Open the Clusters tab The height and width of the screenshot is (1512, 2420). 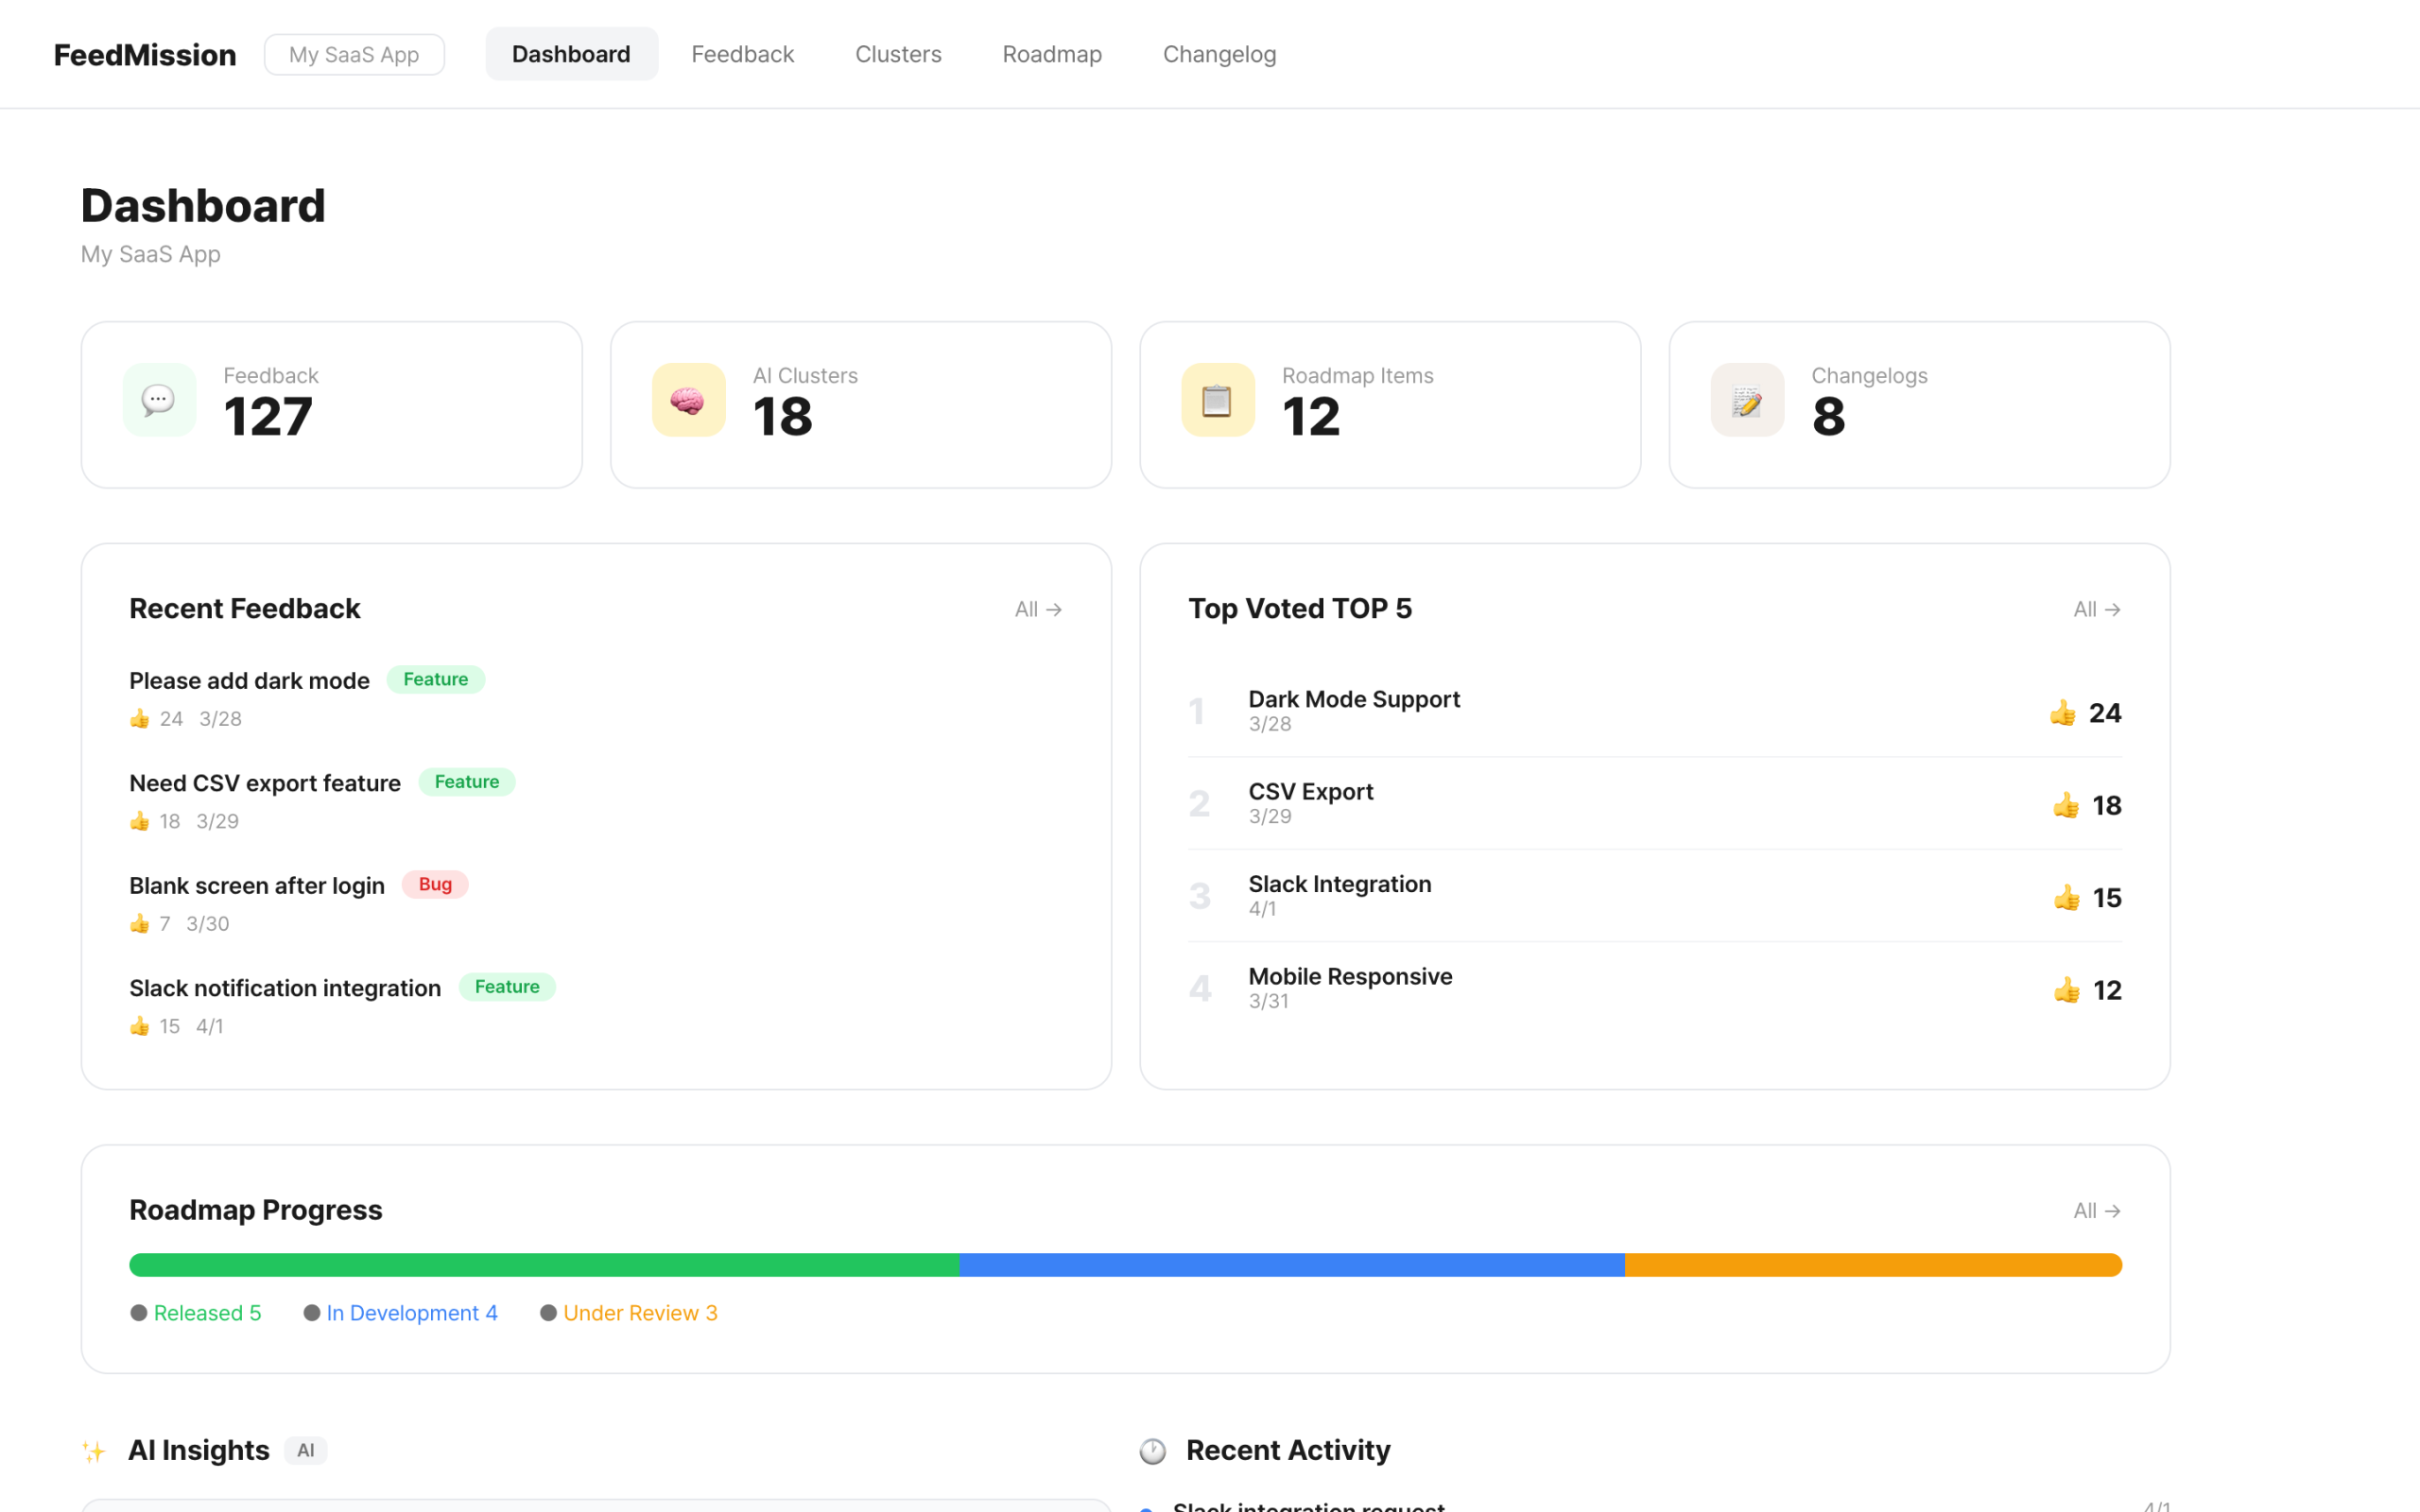(x=897, y=54)
